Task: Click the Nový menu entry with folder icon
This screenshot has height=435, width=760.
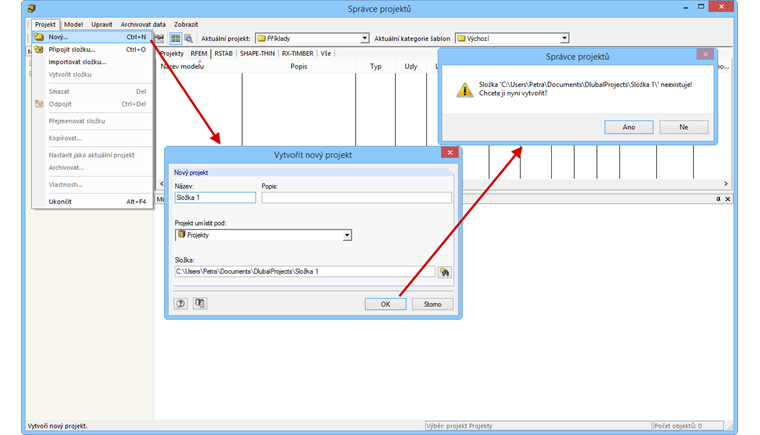Action: pyautogui.click(x=92, y=37)
